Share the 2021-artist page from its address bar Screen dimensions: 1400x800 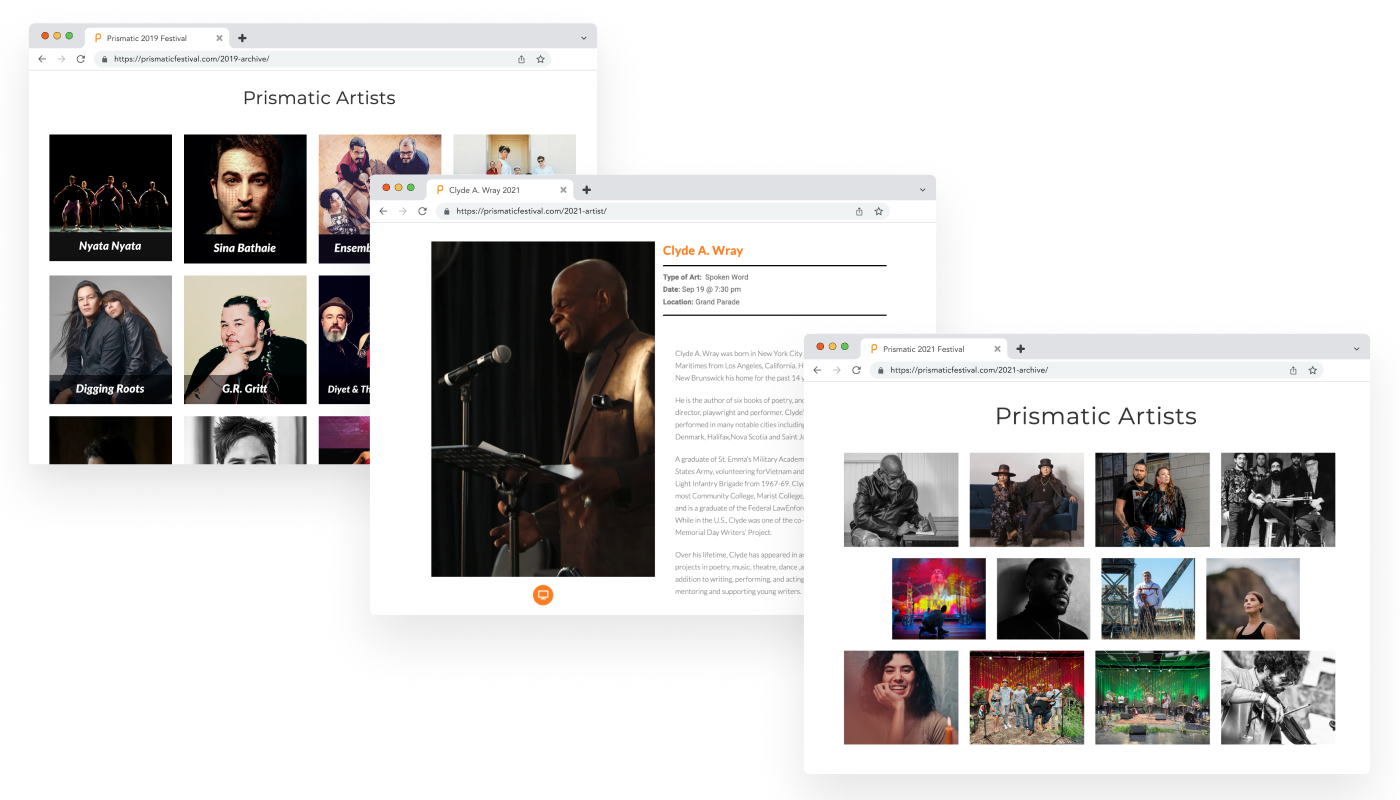859,211
